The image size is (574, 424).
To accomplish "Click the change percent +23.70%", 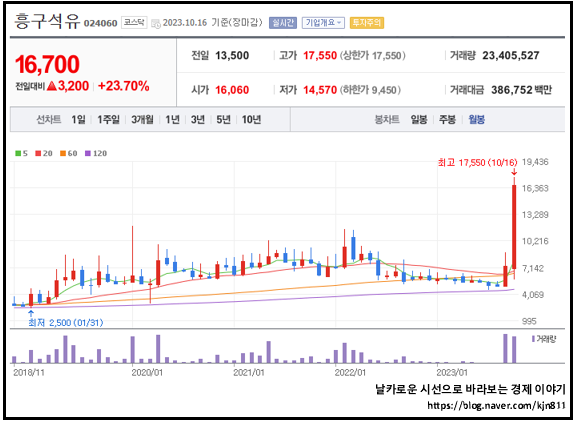I will [x=124, y=86].
